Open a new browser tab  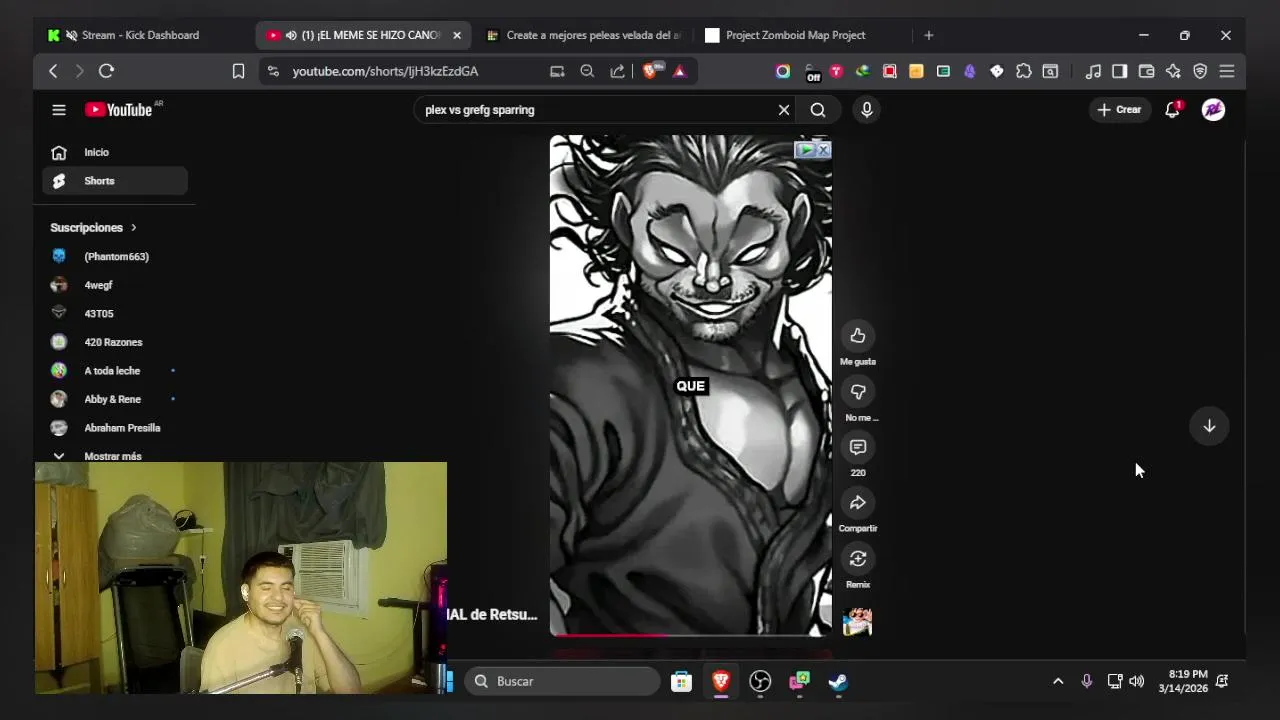coord(928,35)
